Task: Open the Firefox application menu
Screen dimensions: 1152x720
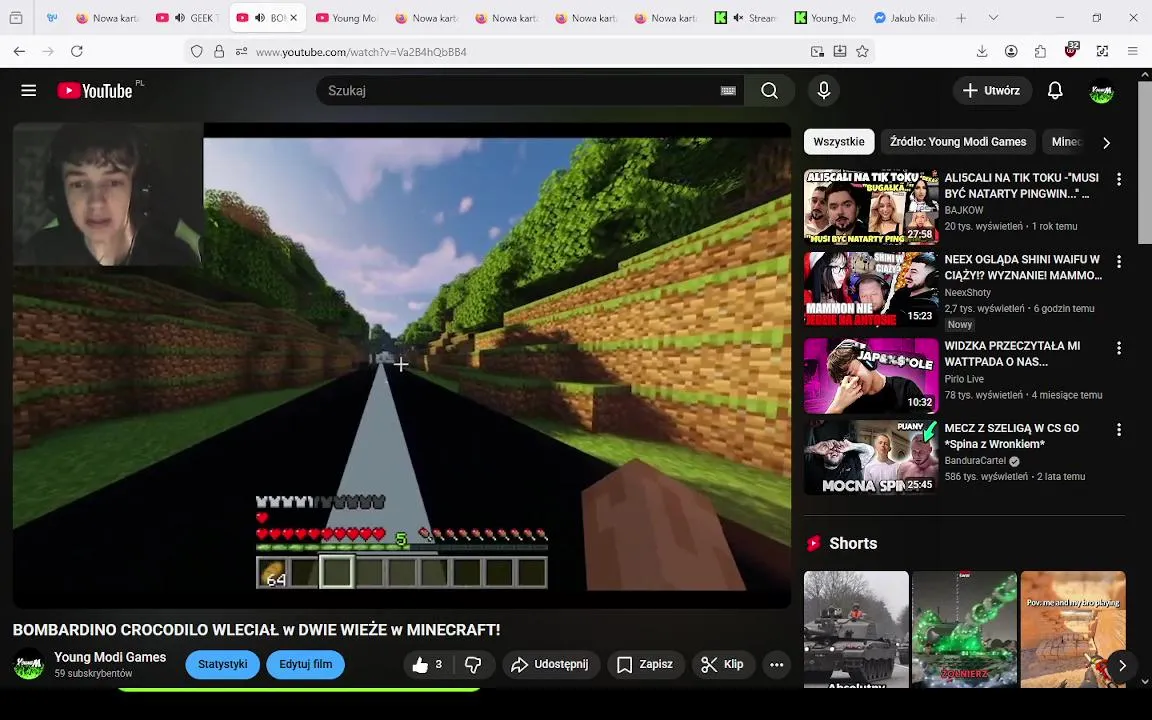Action: pos(1132,51)
